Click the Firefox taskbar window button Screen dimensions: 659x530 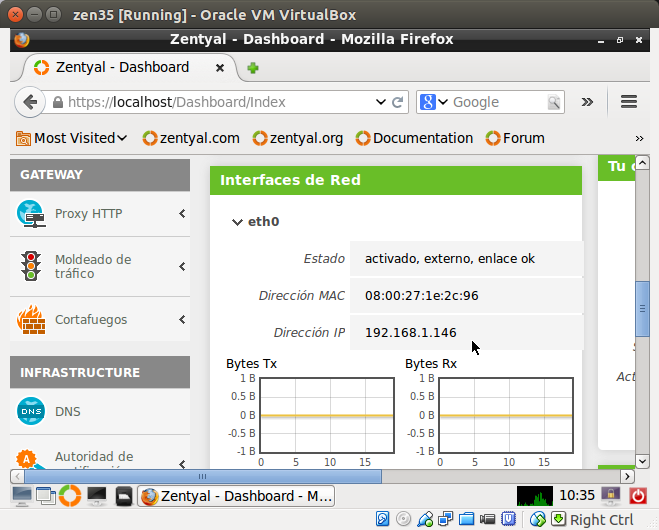[236, 496]
